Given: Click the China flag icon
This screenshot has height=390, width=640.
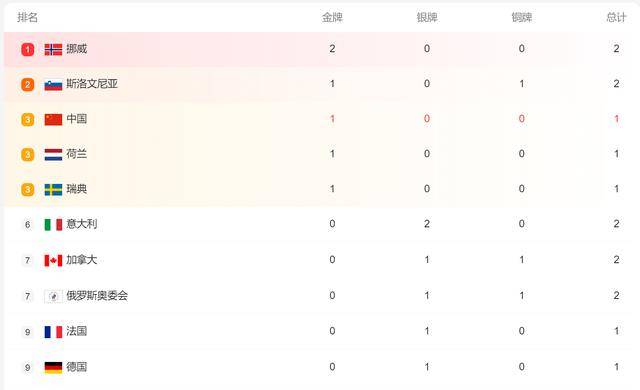Looking at the screenshot, I should (53, 120).
